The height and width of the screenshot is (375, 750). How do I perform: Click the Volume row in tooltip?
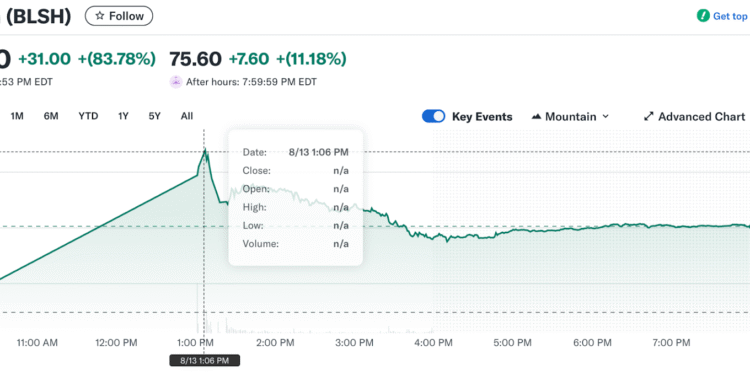click(x=296, y=244)
